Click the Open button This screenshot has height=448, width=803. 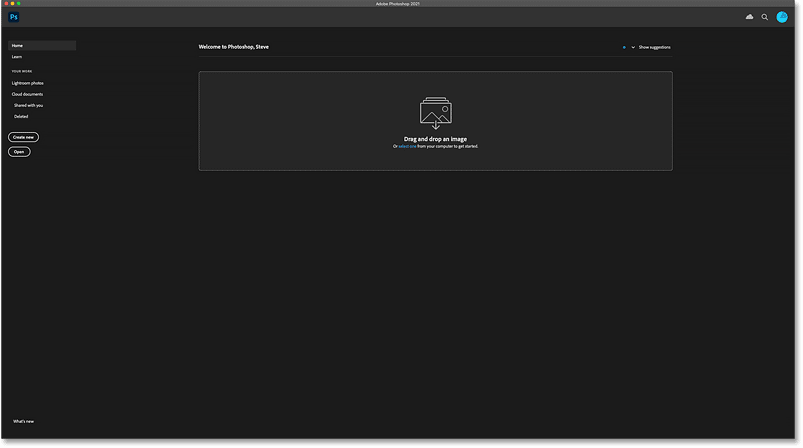19,152
